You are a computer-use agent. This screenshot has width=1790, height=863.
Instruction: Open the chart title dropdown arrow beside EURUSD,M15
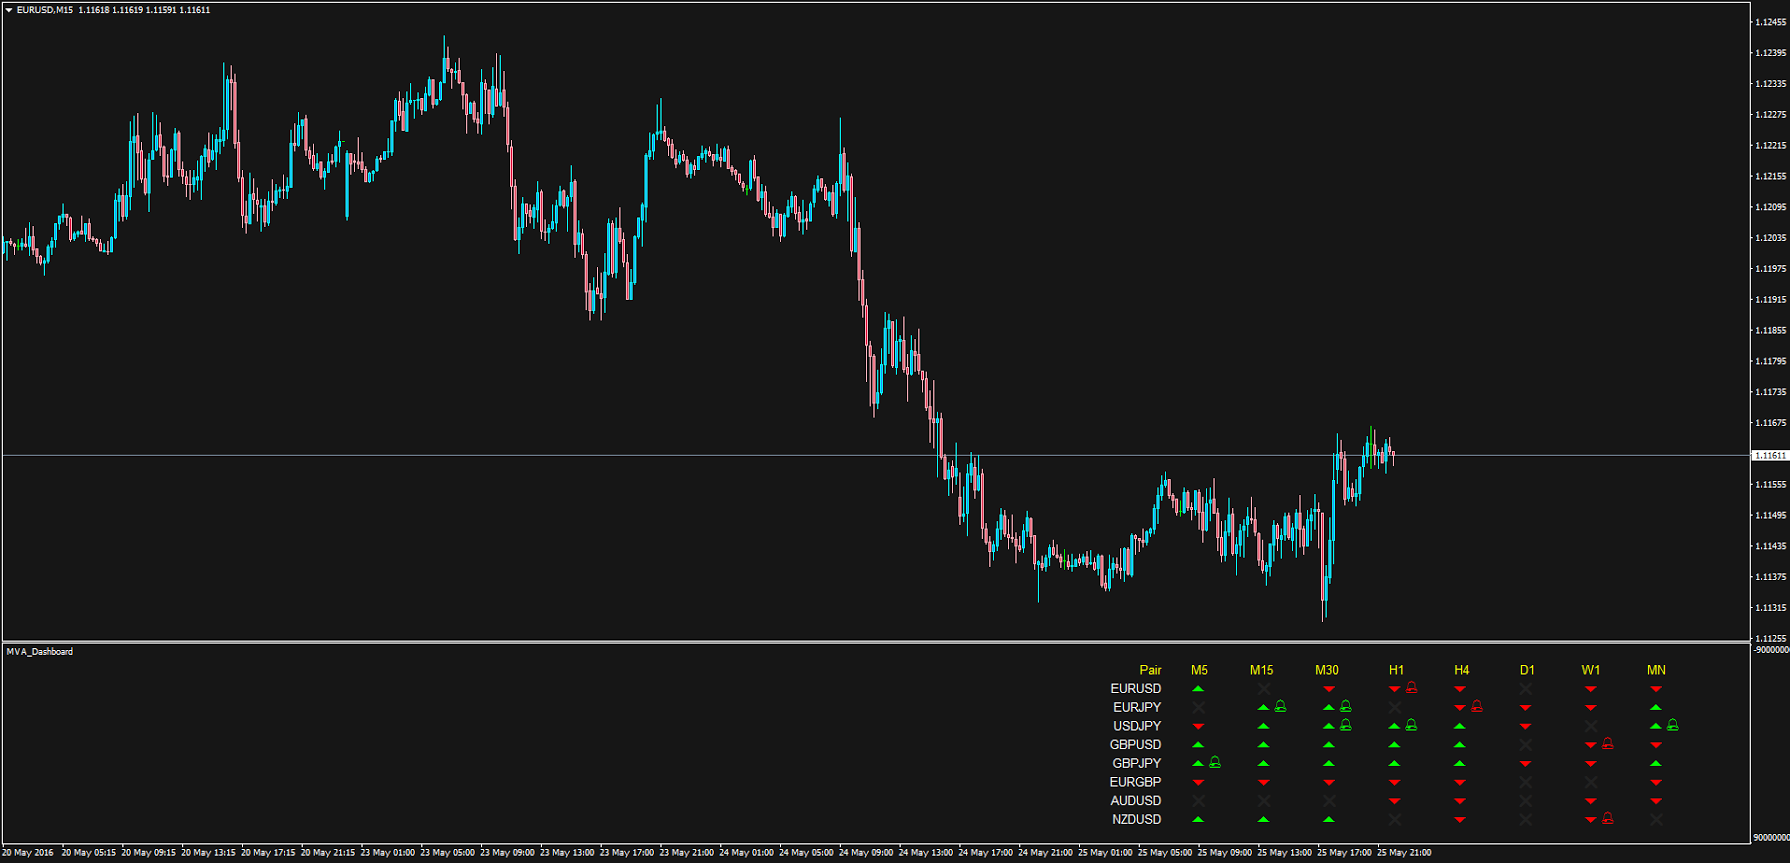point(9,10)
